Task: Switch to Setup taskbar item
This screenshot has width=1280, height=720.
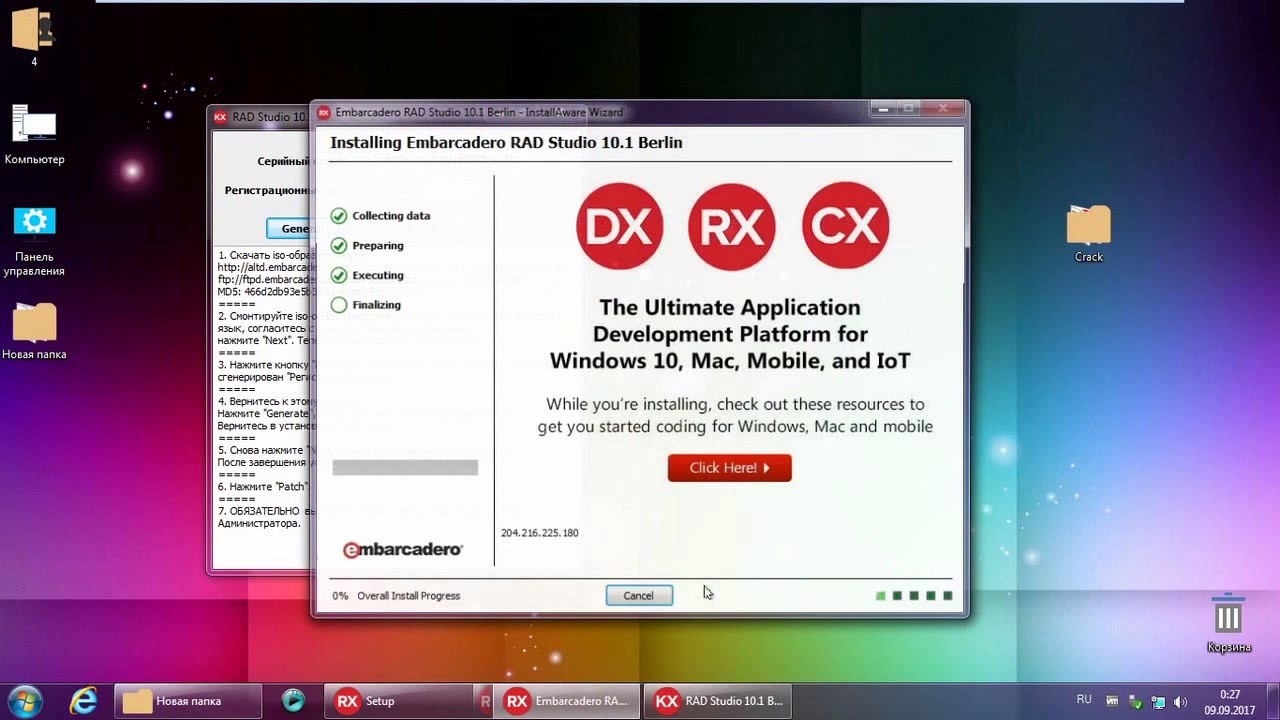Action: (x=399, y=701)
